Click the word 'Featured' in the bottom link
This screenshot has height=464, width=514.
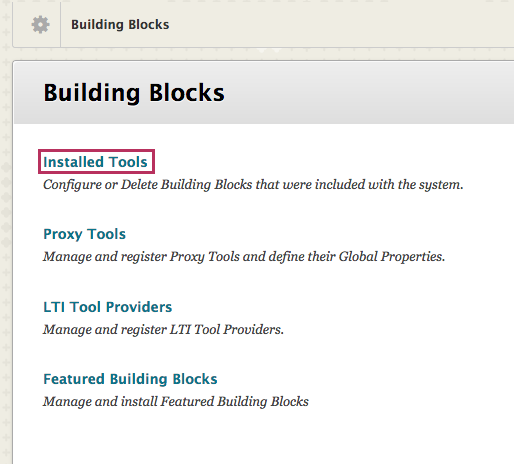tap(74, 379)
